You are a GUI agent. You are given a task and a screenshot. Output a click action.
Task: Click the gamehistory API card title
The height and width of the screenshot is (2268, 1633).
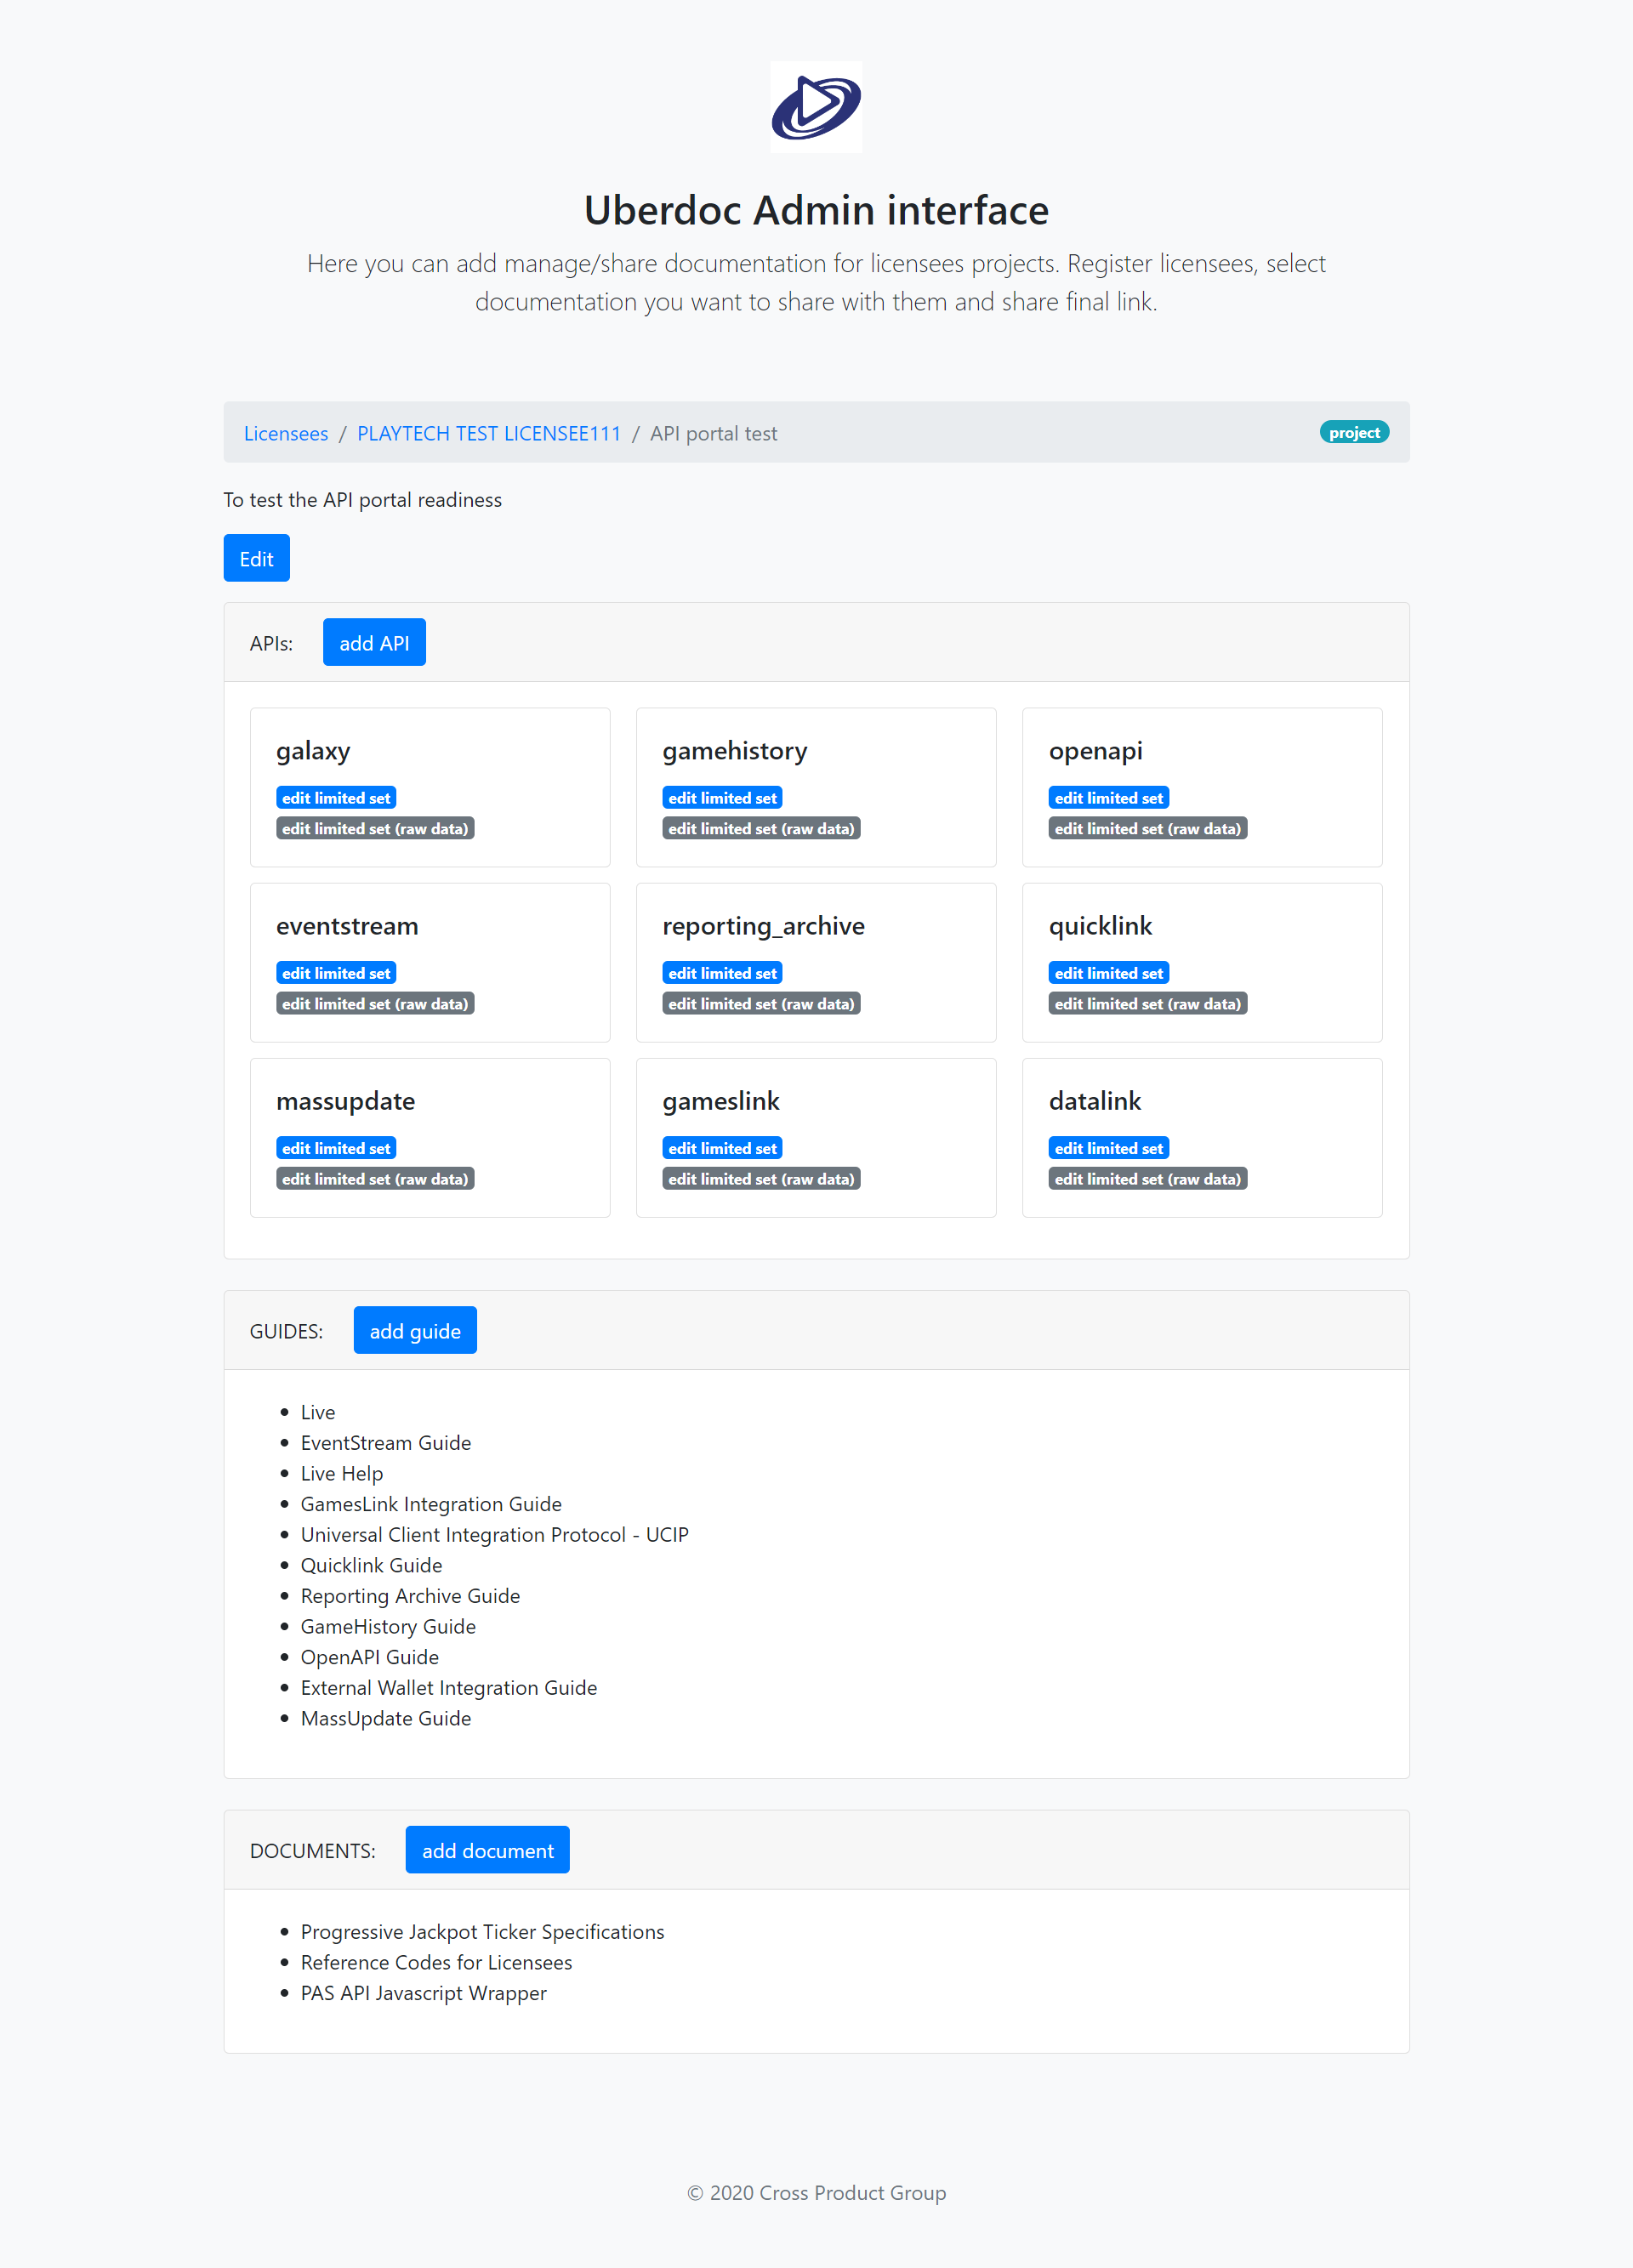(735, 751)
